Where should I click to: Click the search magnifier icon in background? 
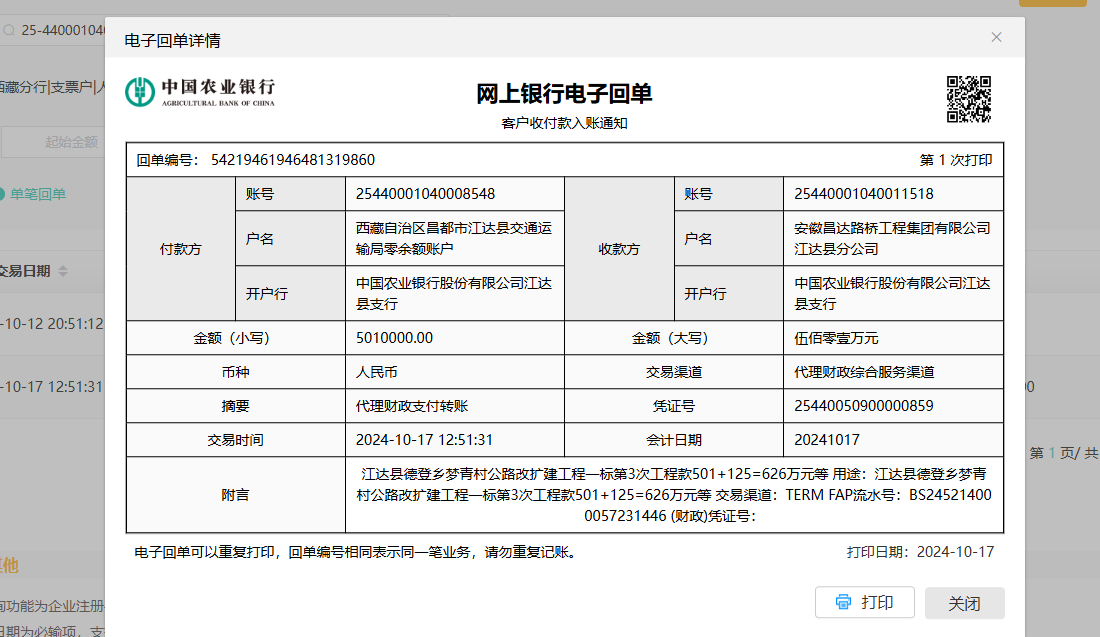coord(8,30)
